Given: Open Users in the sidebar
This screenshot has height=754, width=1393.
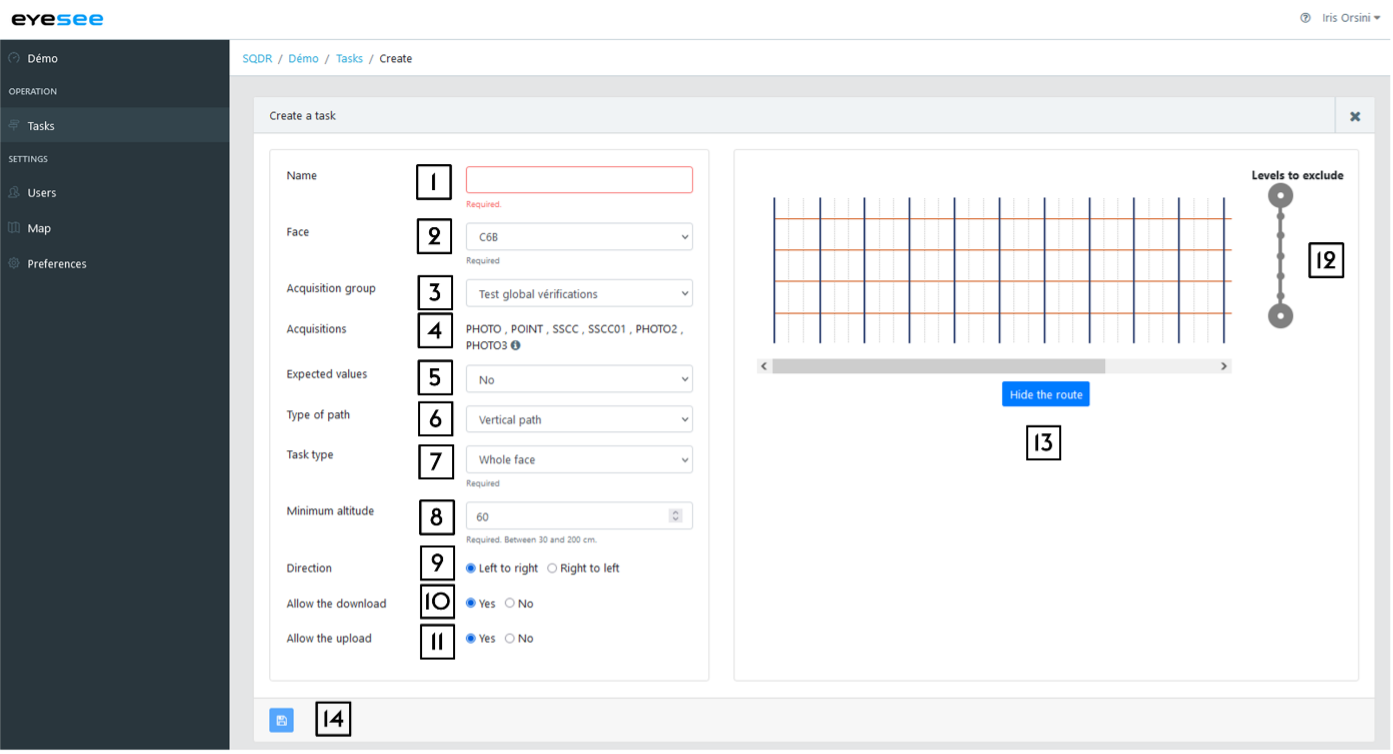Looking at the screenshot, I should click(x=114, y=193).
